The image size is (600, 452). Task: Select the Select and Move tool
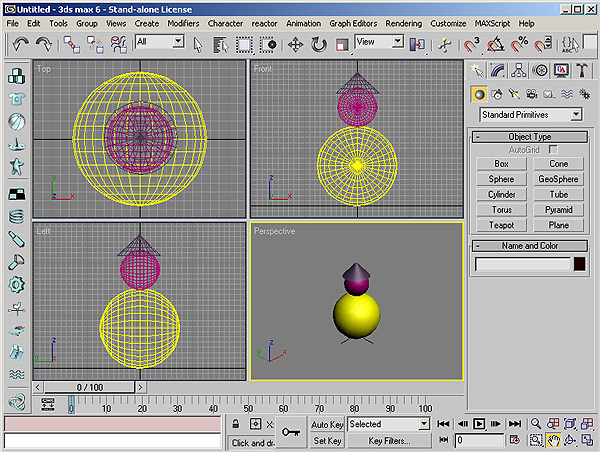(x=296, y=44)
